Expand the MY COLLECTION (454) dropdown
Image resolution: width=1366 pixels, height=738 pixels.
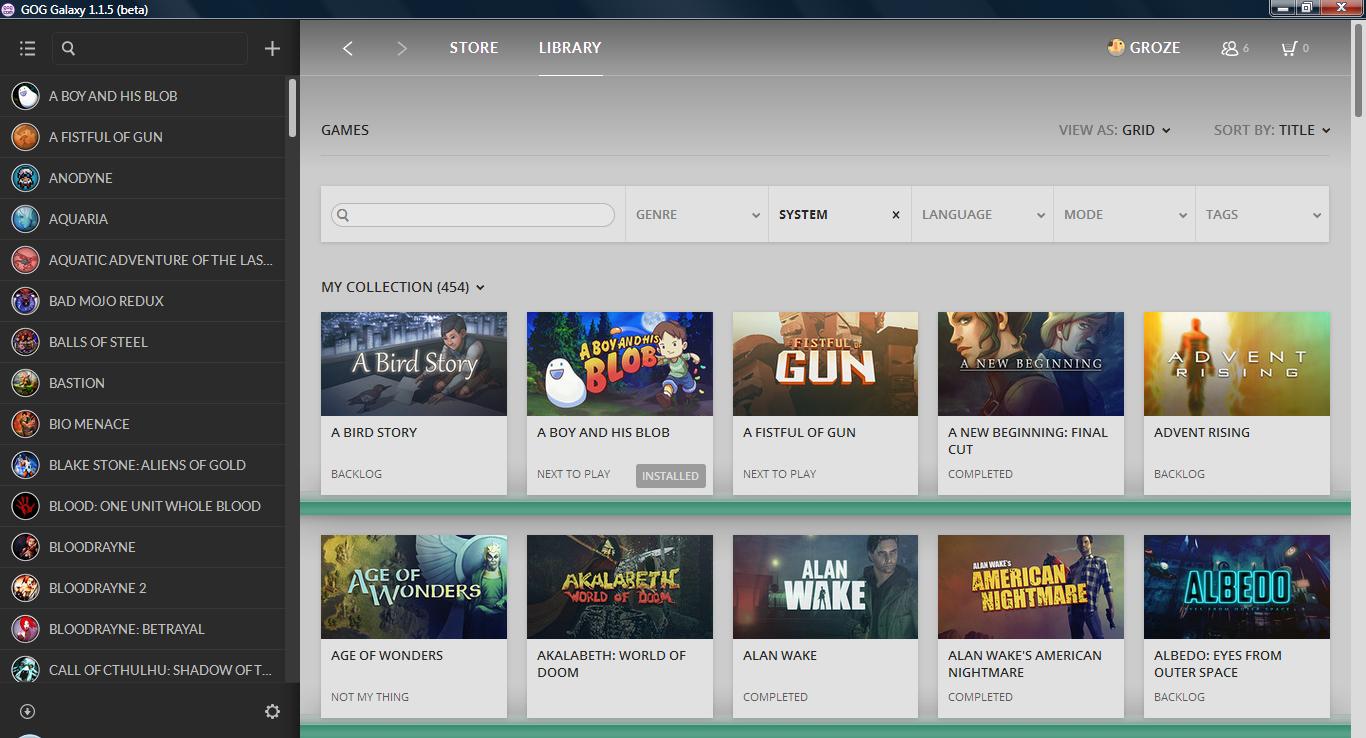point(403,287)
